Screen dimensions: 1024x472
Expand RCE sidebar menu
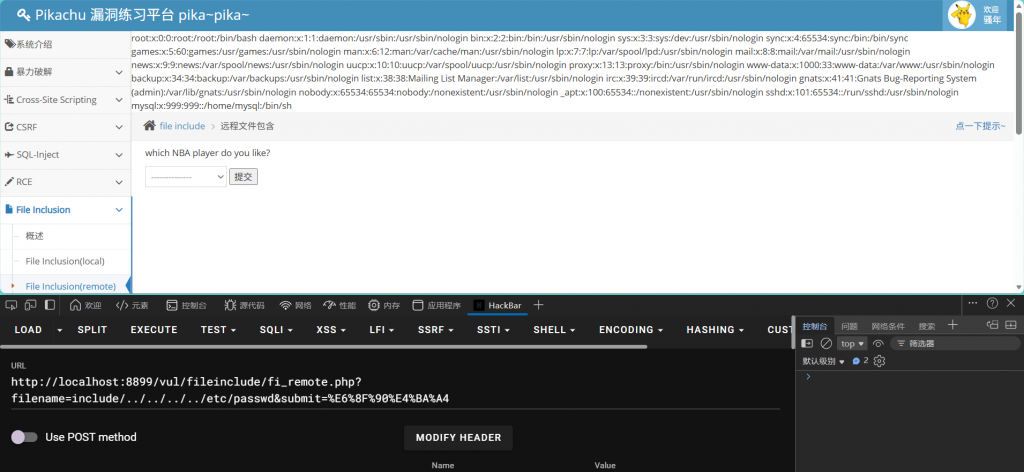click(x=65, y=182)
